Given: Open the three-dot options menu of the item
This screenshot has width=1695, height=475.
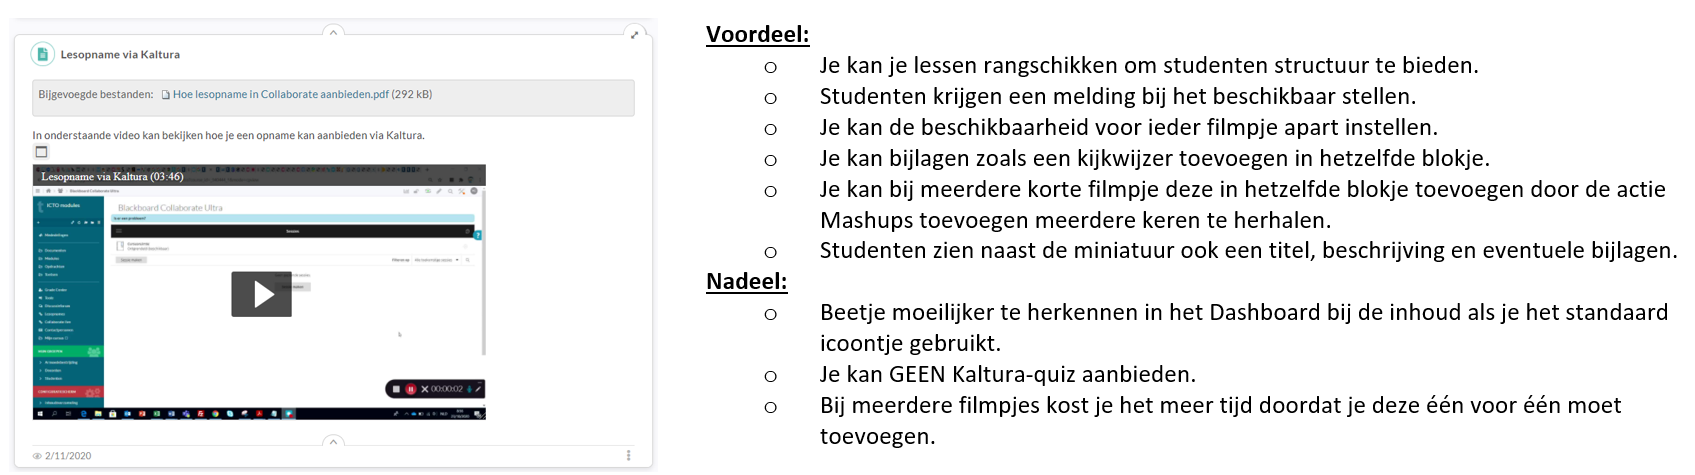Looking at the screenshot, I should (628, 455).
